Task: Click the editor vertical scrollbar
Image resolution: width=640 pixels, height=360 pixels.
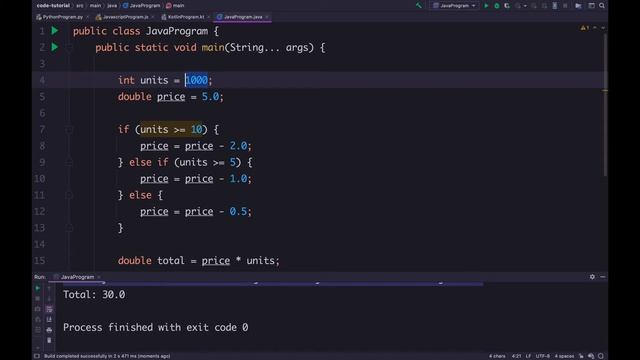Action: point(605,105)
